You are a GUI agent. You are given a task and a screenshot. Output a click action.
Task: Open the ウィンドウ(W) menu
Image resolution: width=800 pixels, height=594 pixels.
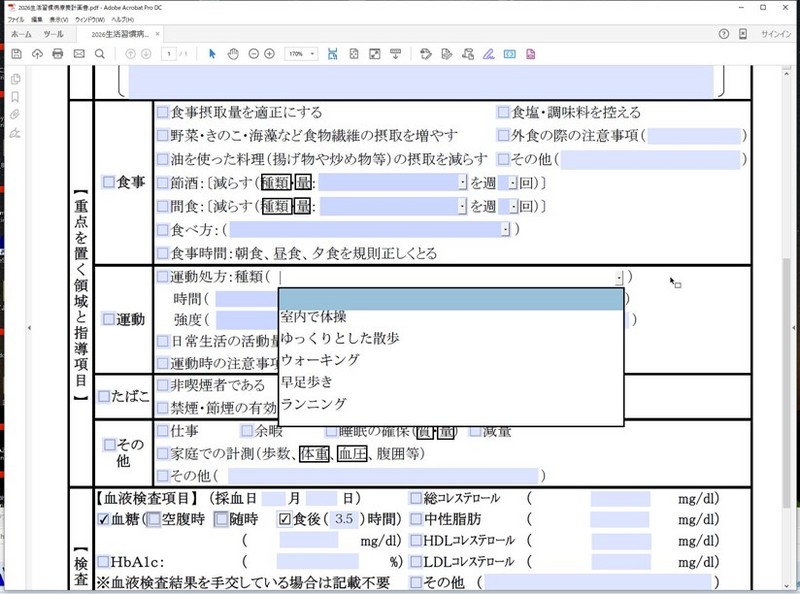point(90,19)
